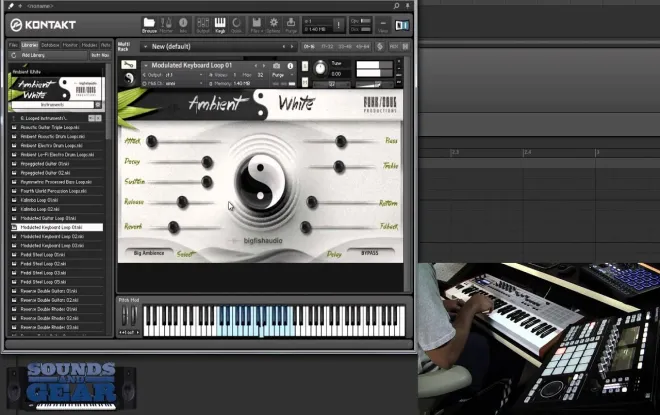Switch to Files browser tab
660x415 pixels.
click(13, 45)
